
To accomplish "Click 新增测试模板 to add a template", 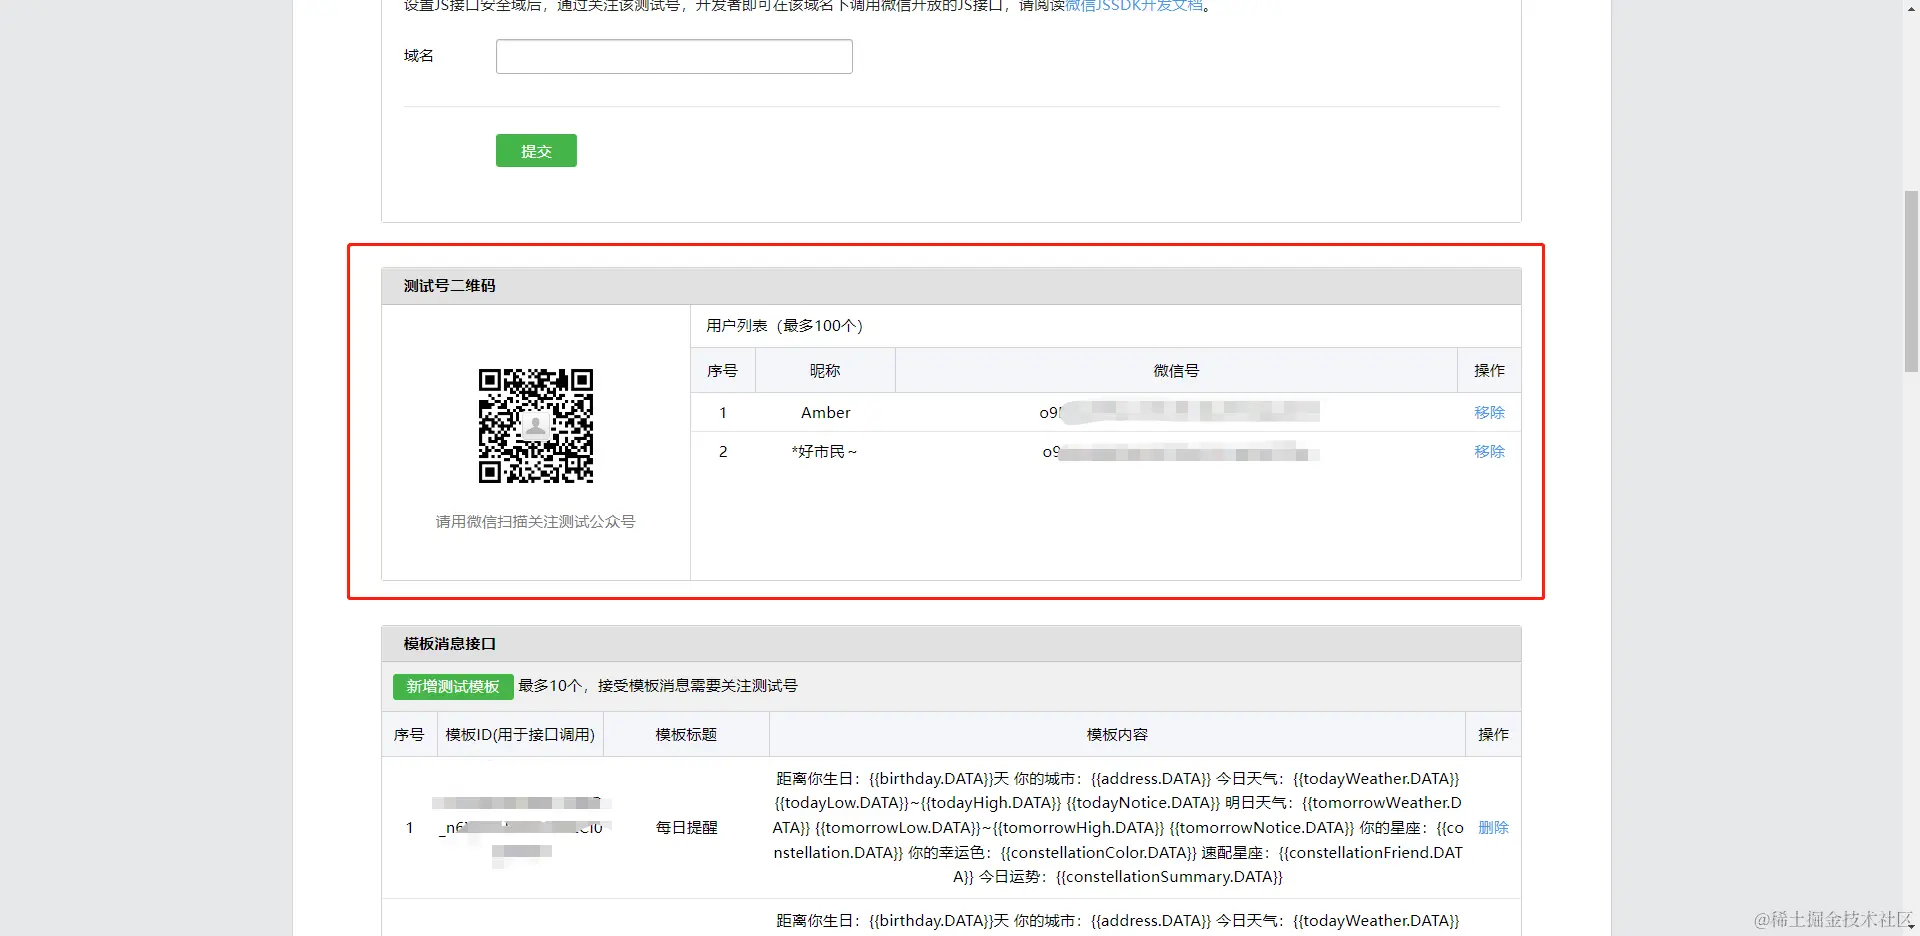I will click(x=452, y=686).
